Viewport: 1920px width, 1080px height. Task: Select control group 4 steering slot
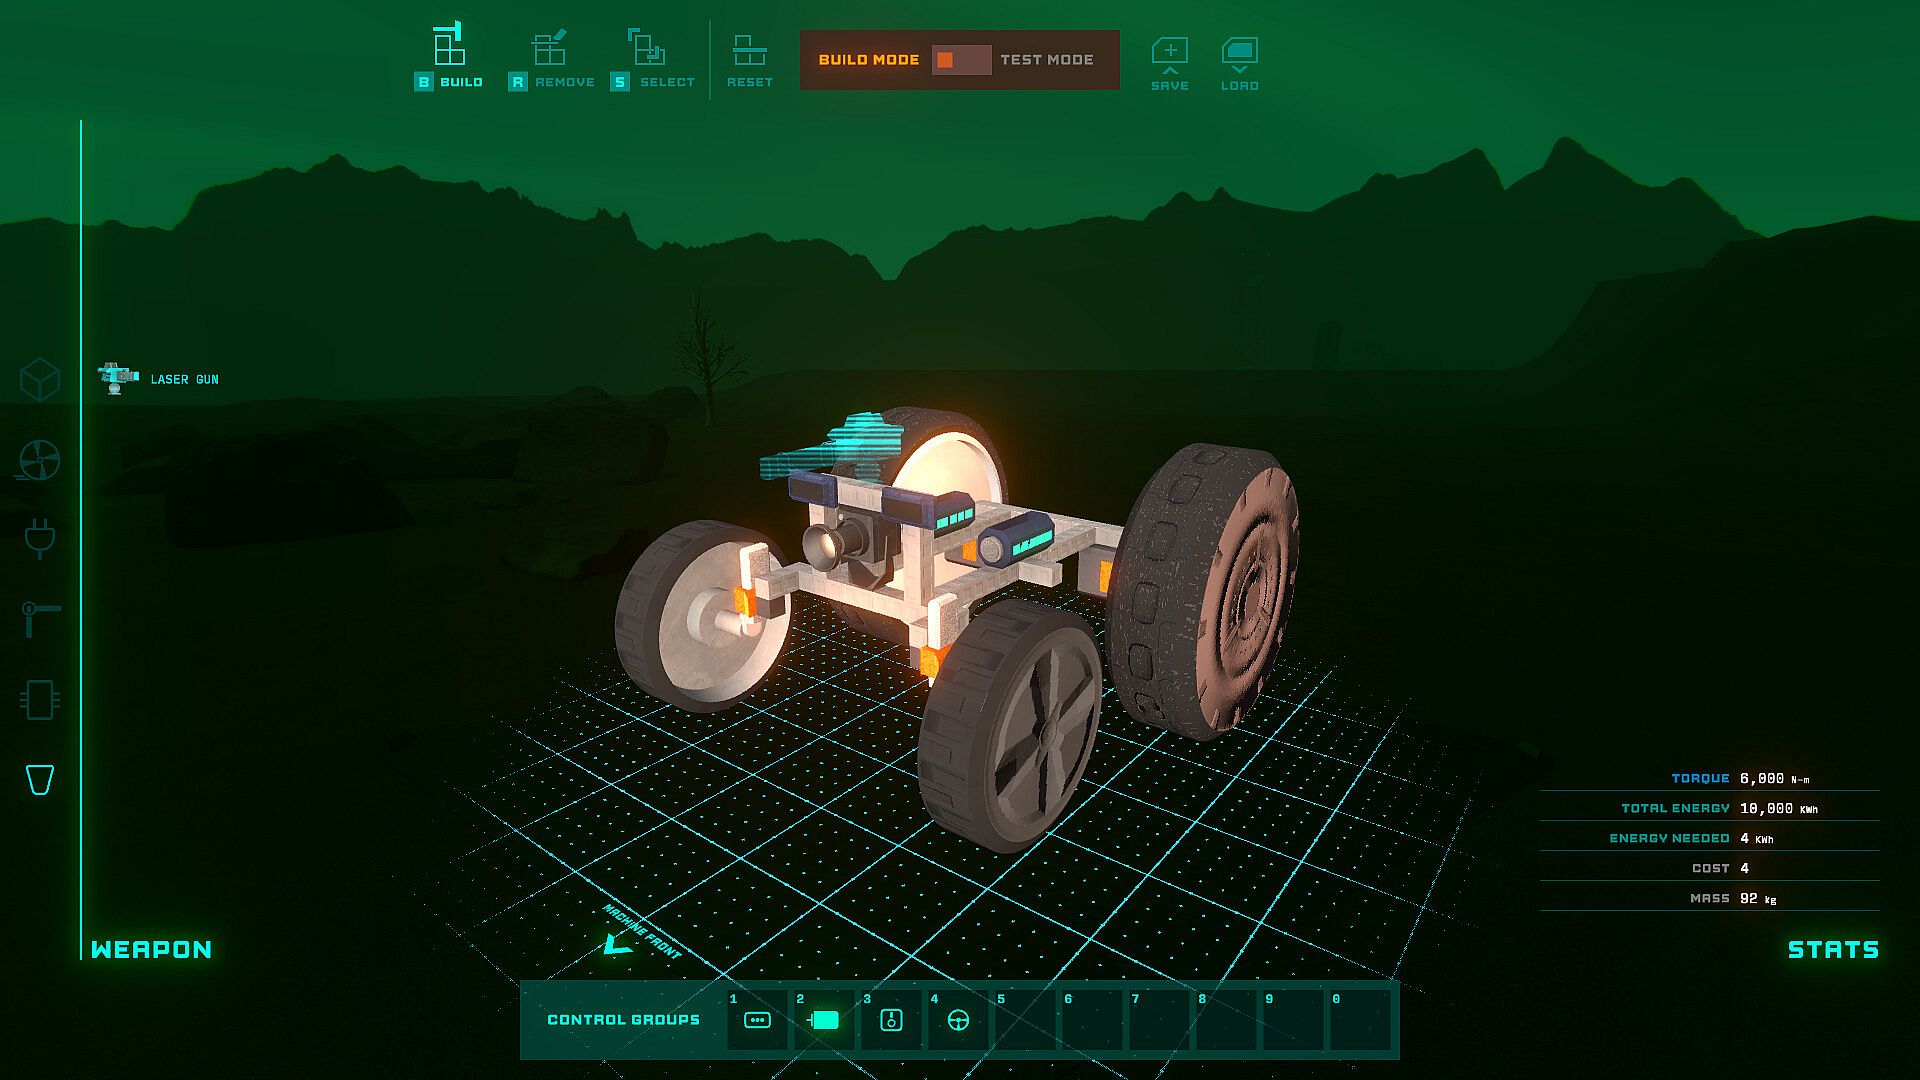(x=958, y=1020)
